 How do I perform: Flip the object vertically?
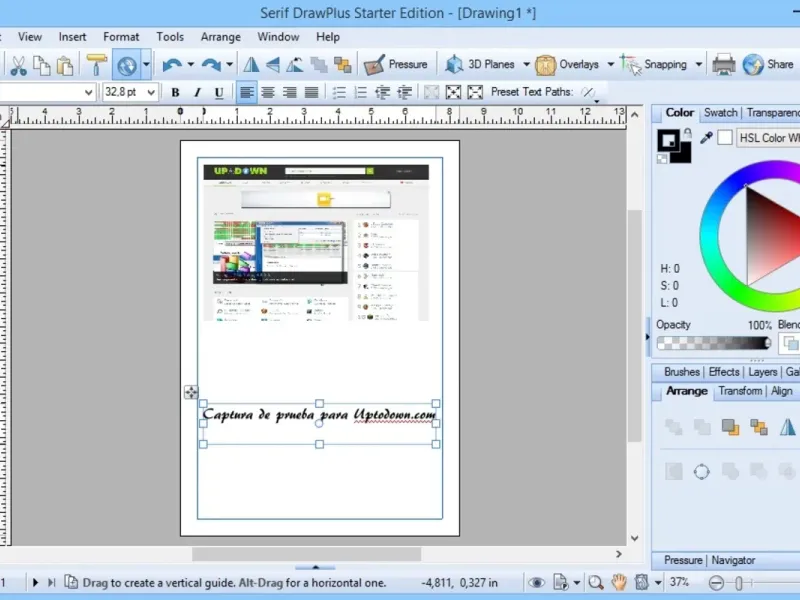[272, 65]
